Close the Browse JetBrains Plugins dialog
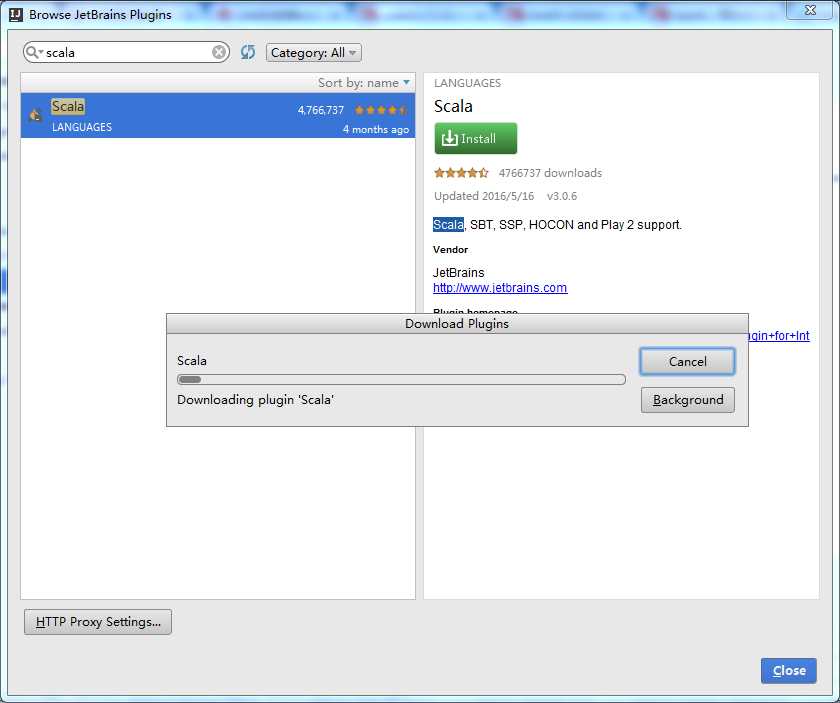The height and width of the screenshot is (703, 840). point(789,670)
